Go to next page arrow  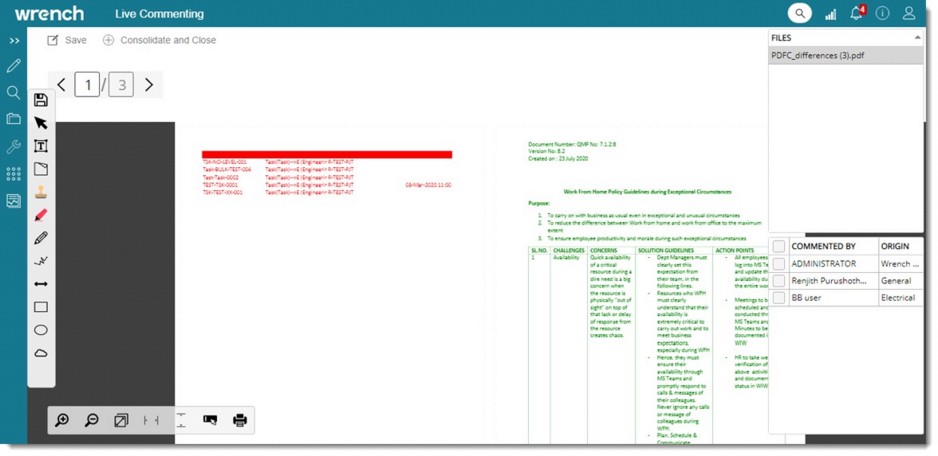coord(149,85)
